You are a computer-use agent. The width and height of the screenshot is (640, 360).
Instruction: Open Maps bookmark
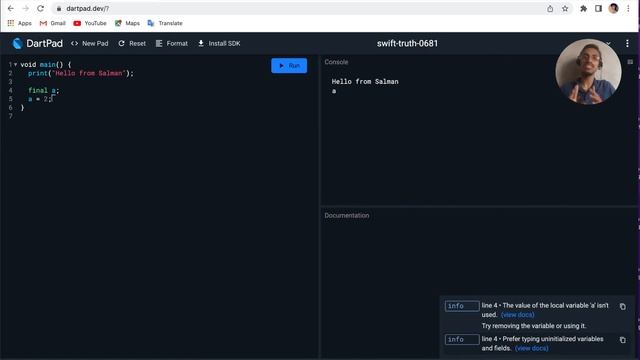pyautogui.click(x=127, y=23)
